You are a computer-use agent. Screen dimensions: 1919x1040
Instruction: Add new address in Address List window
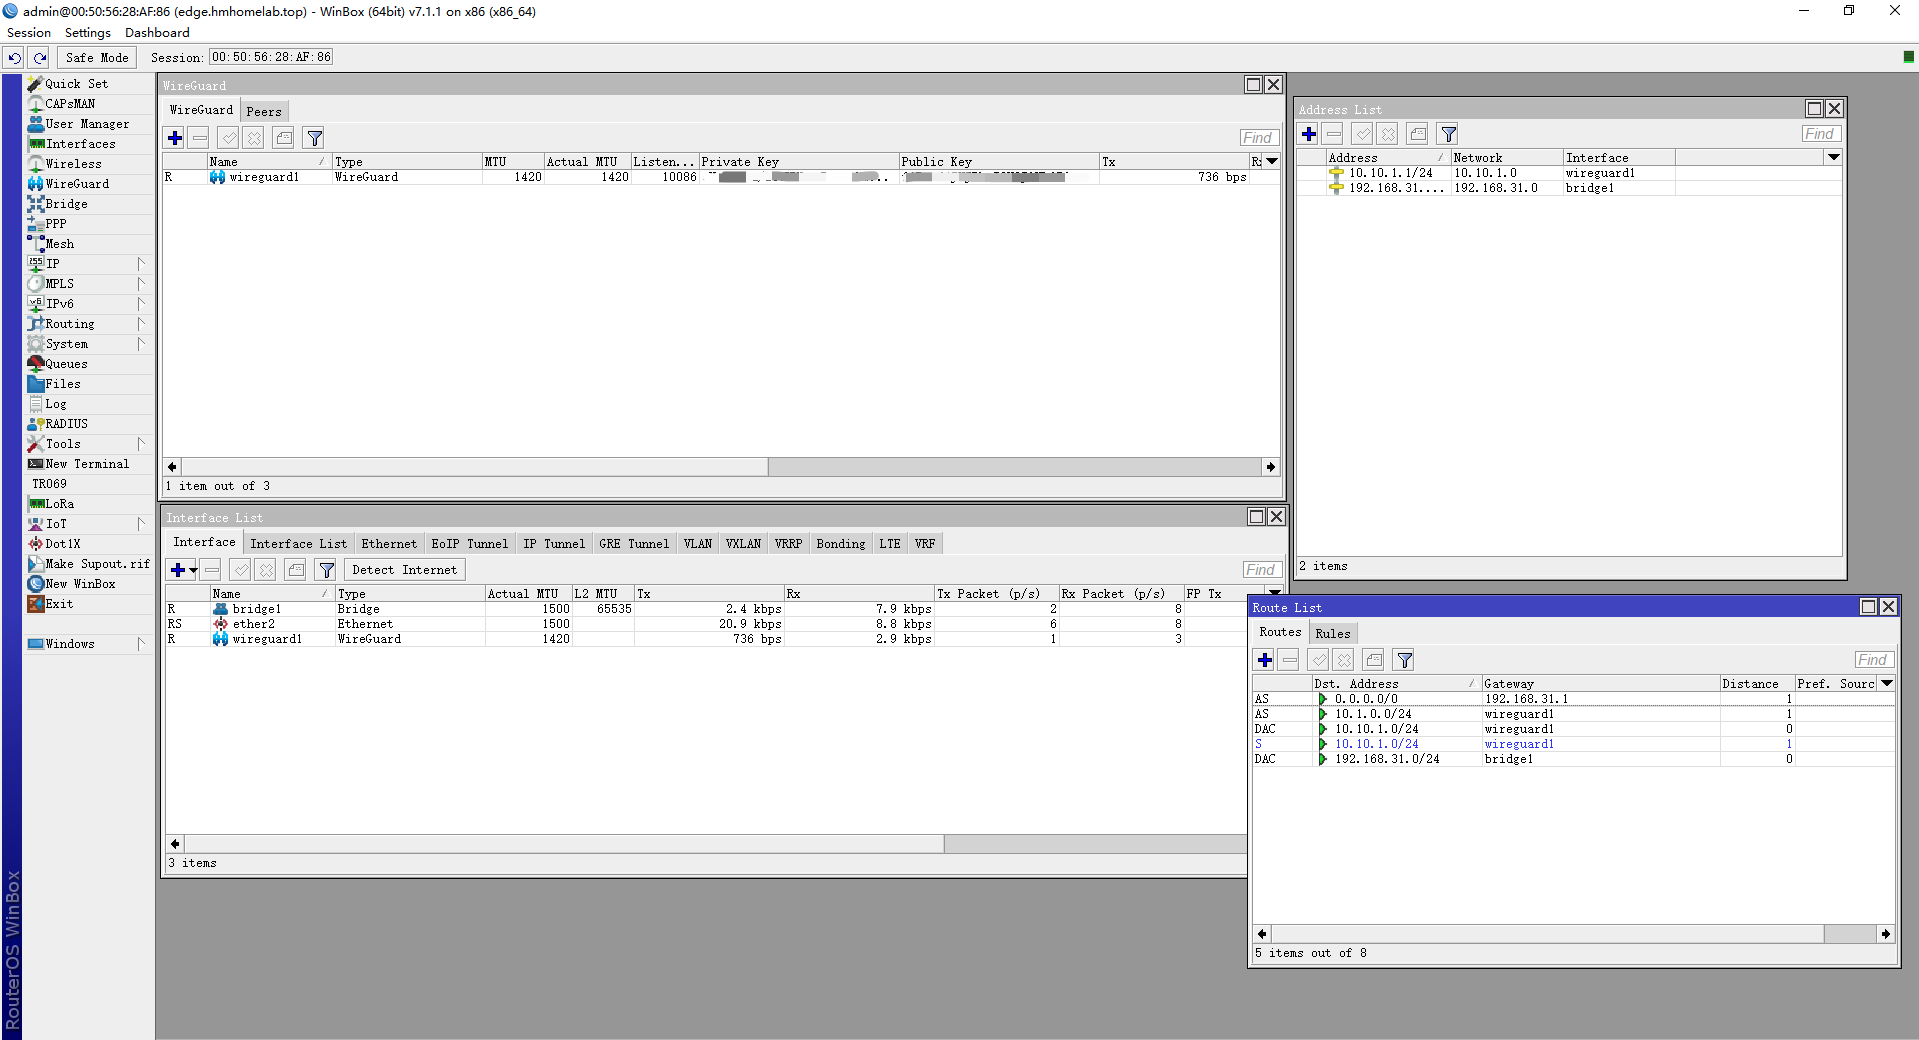tap(1309, 134)
